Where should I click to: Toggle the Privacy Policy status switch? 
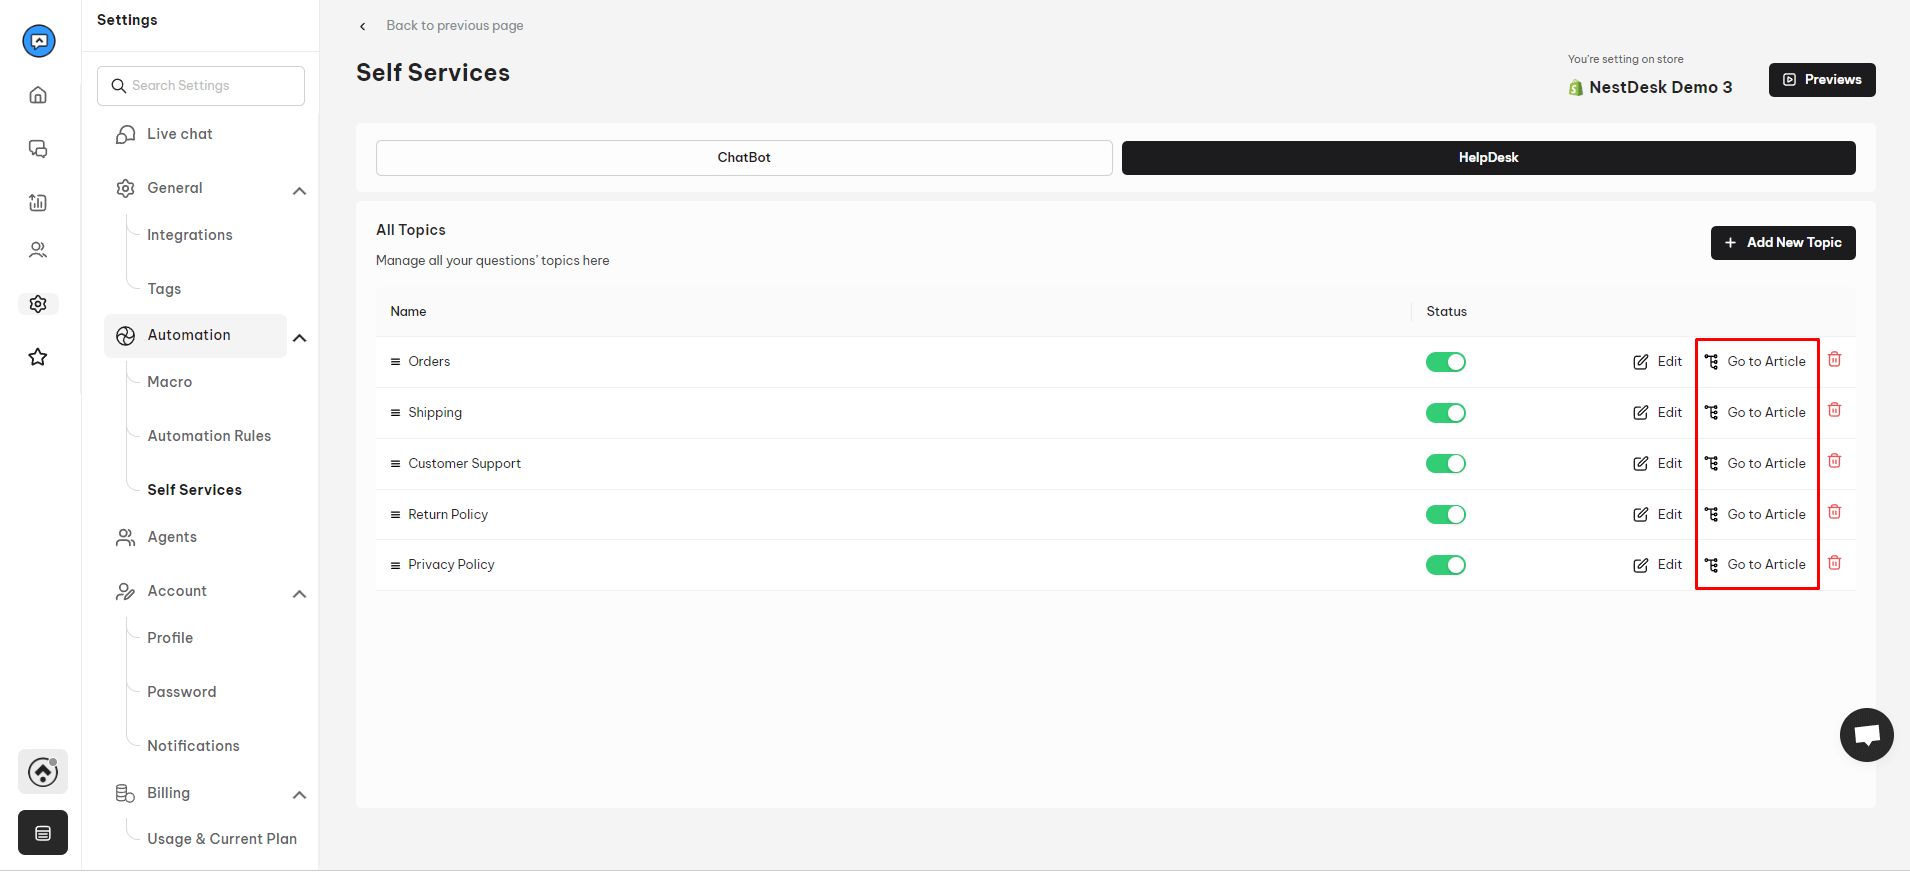(1446, 565)
